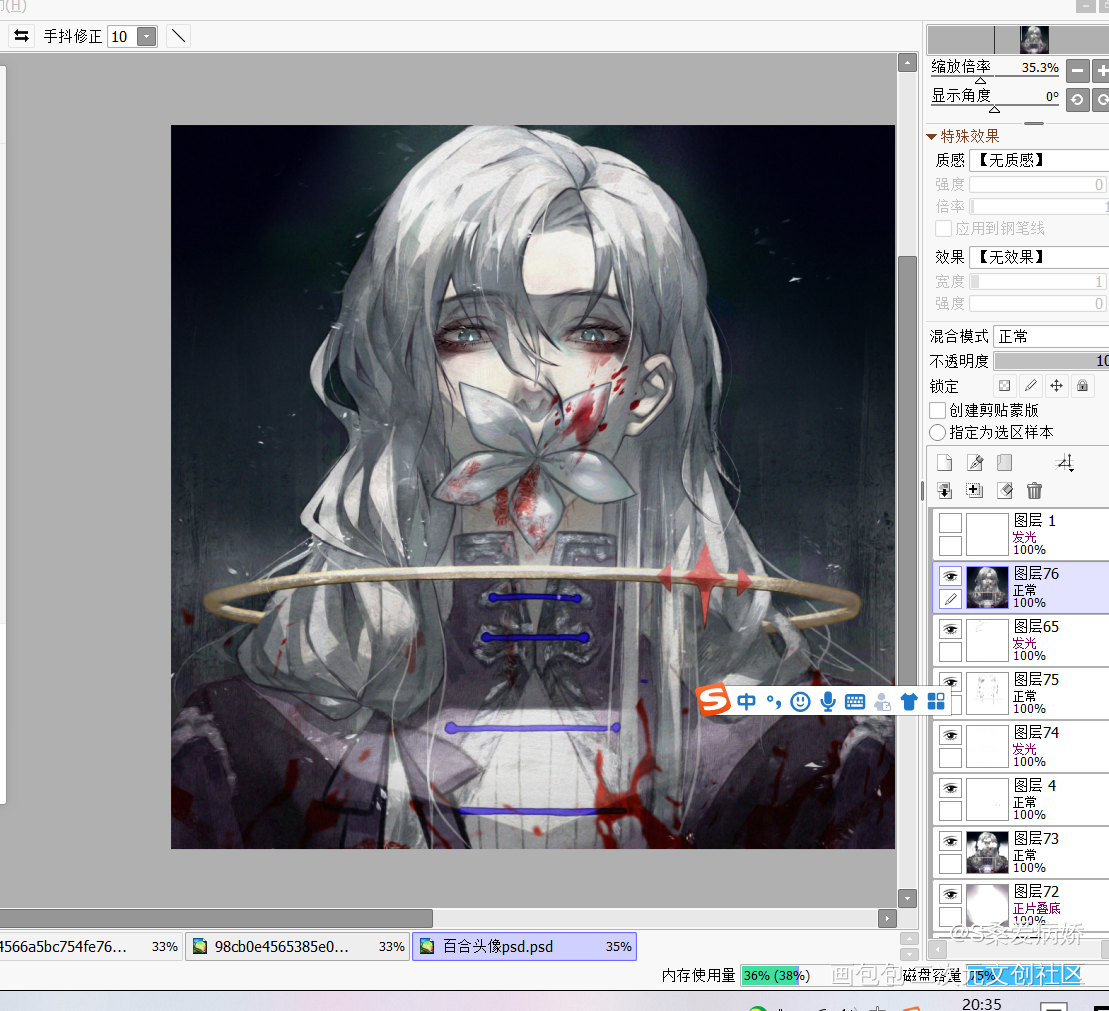Hide layer 图层74
This screenshot has width=1109, height=1011.
(950, 735)
